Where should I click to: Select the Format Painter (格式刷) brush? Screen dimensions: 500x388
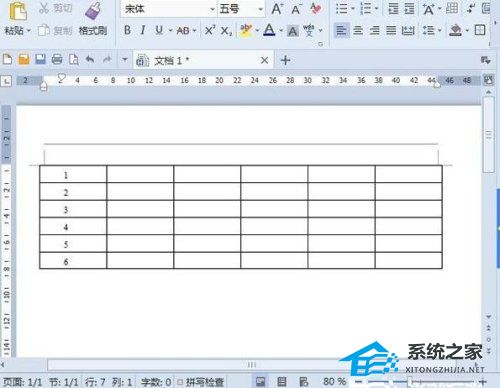tap(93, 11)
